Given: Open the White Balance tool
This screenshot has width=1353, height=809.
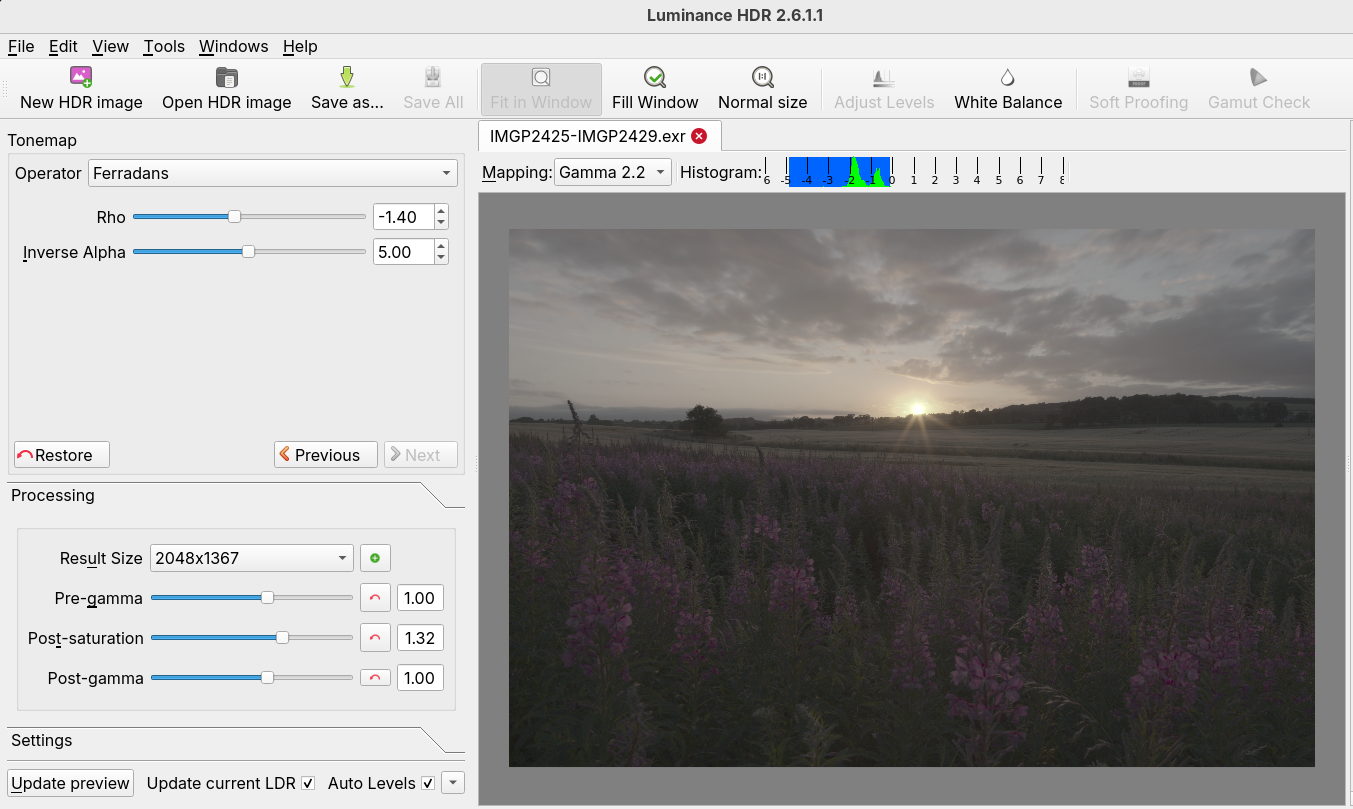Looking at the screenshot, I should pos(1008,78).
